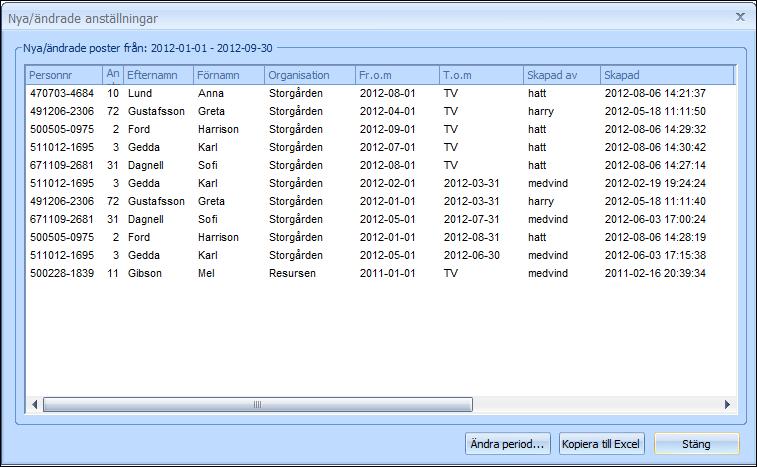Sort by Skapad av column header
757x467 pixels.
tap(561, 75)
